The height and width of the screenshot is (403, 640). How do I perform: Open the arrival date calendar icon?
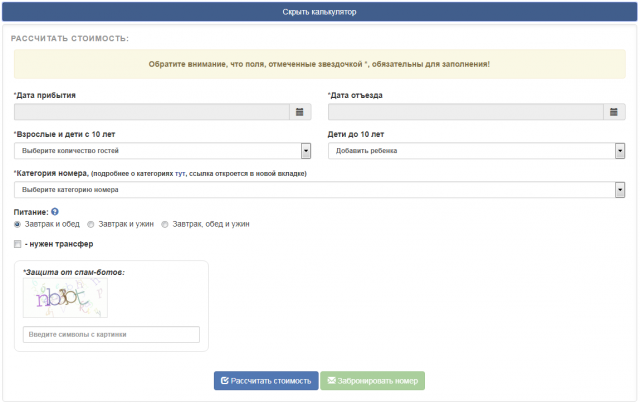[300, 112]
